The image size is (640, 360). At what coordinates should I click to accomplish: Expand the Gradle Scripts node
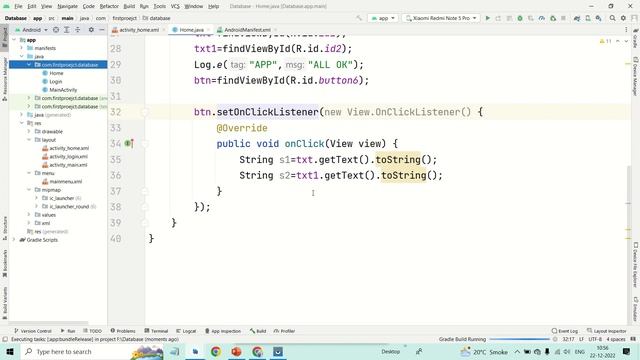click(x=14, y=240)
